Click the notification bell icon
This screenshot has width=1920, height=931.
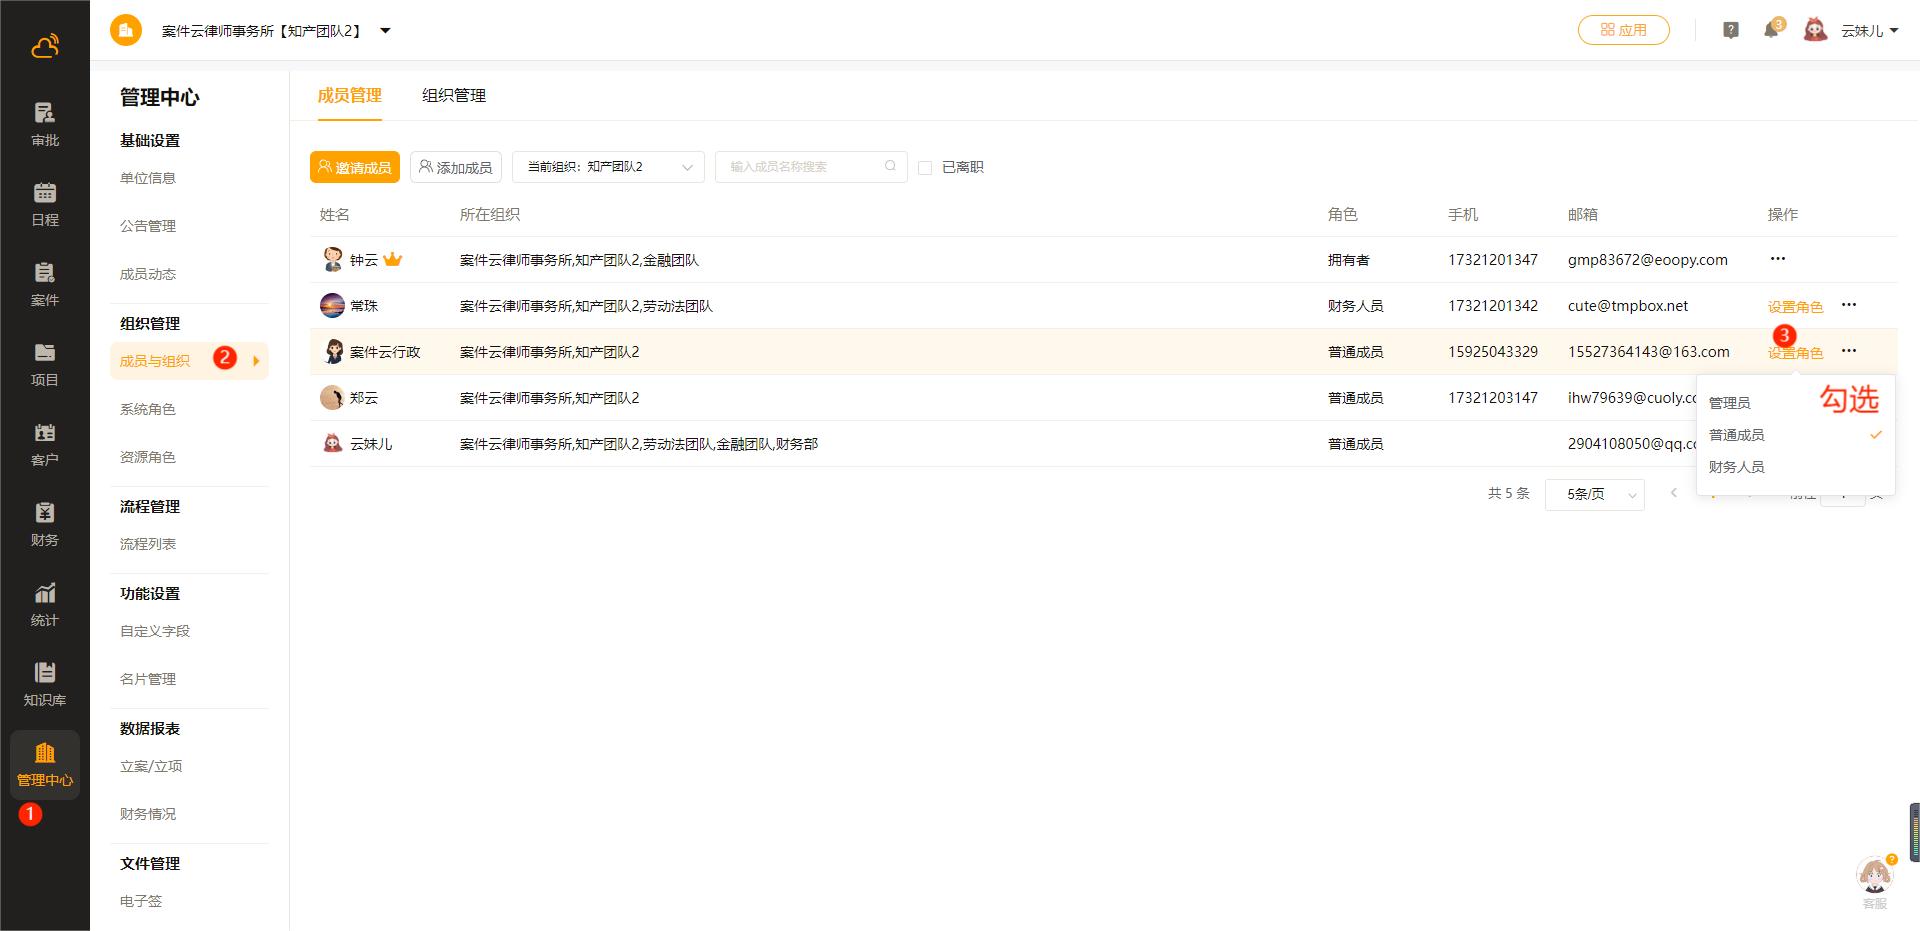1771,30
